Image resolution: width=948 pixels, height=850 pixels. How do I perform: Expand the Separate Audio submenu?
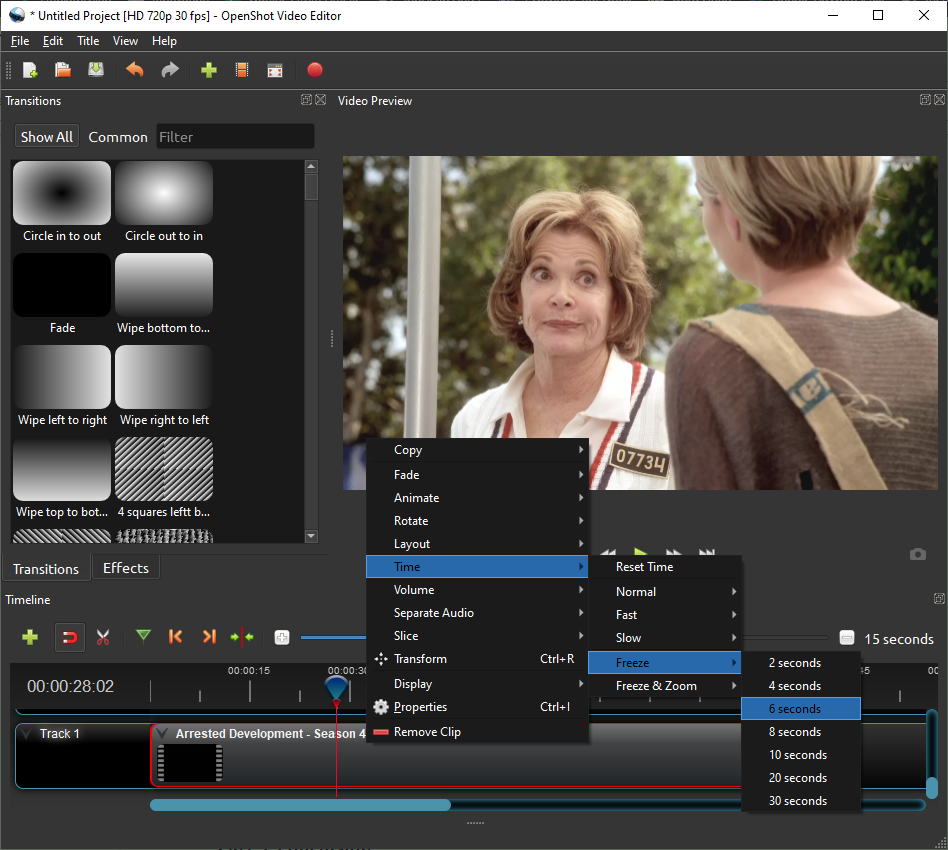click(x=477, y=612)
